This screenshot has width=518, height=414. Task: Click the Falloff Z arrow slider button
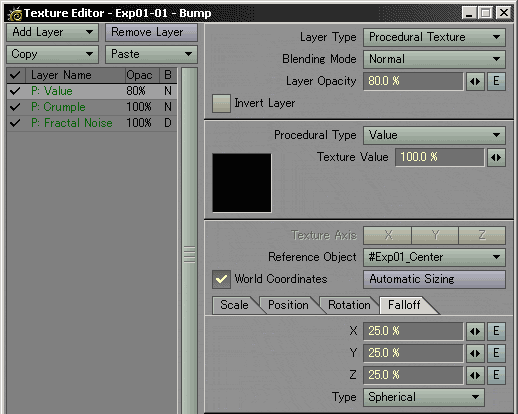pos(475,375)
